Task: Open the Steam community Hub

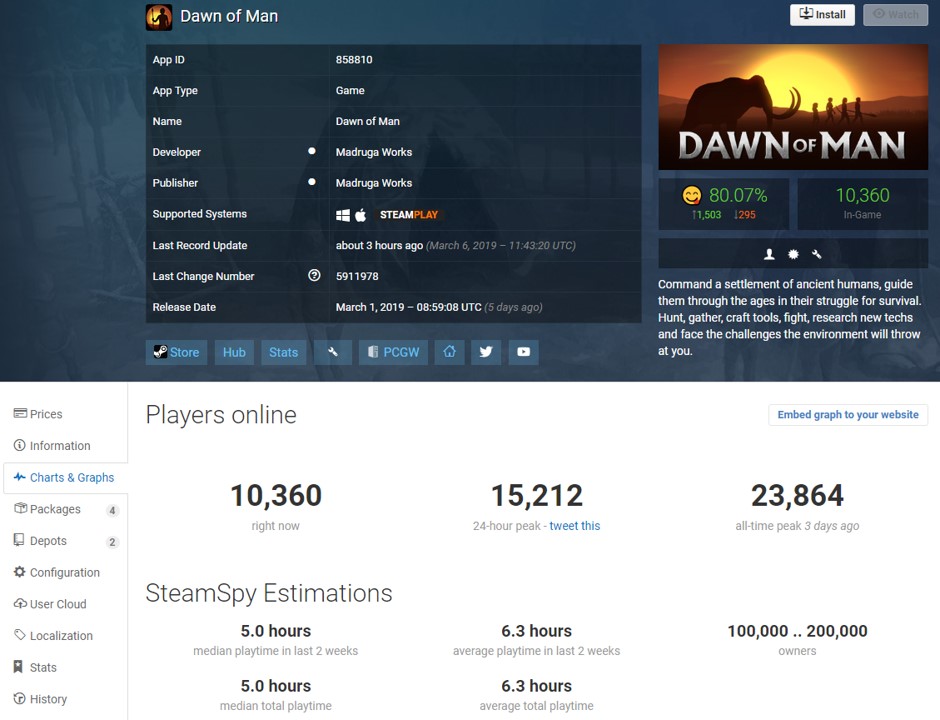Action: [x=234, y=353]
